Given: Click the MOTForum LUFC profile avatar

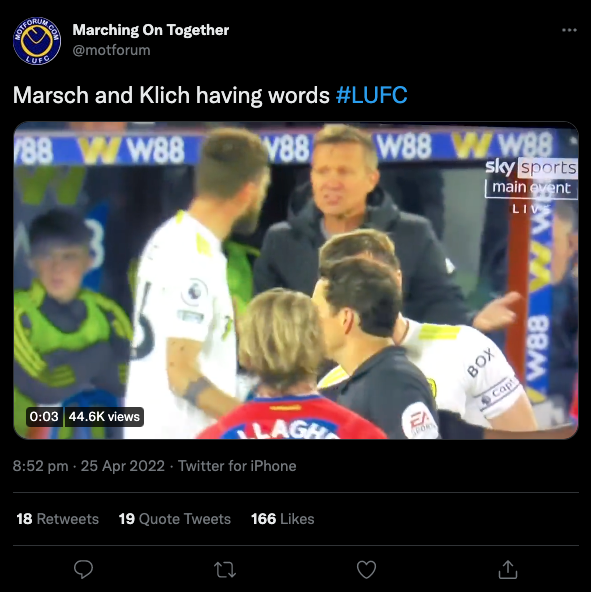Looking at the screenshot, I should point(37,40).
